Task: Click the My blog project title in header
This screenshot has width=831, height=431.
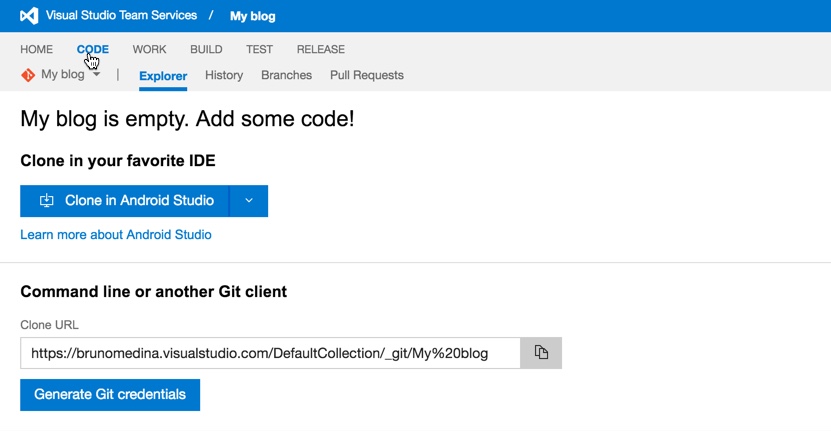Action: [252, 16]
